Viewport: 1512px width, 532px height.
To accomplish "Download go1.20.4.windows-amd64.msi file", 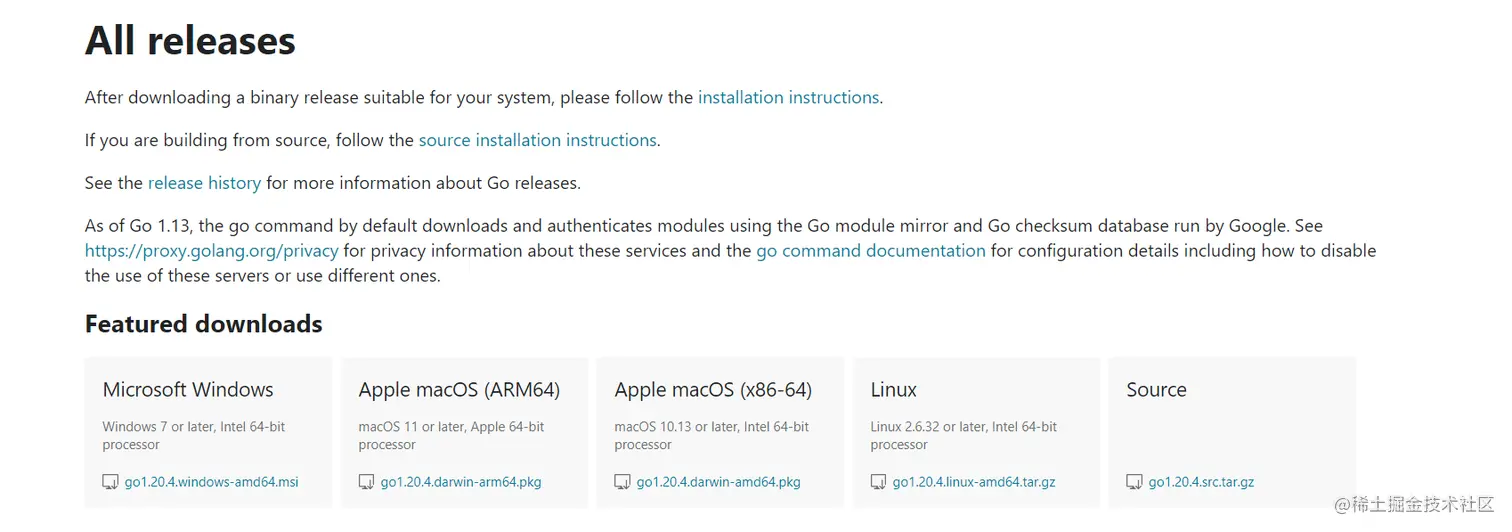I will pyautogui.click(x=211, y=482).
